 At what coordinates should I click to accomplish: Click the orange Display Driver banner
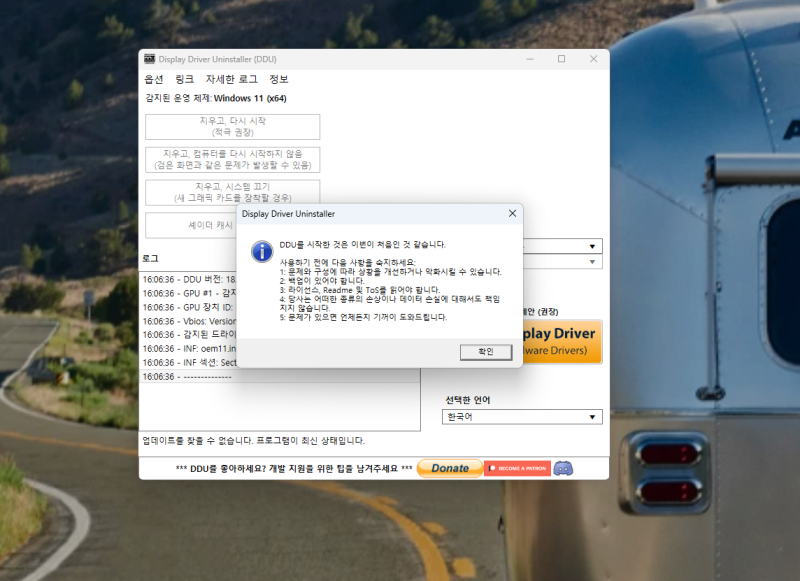pyautogui.click(x=562, y=342)
